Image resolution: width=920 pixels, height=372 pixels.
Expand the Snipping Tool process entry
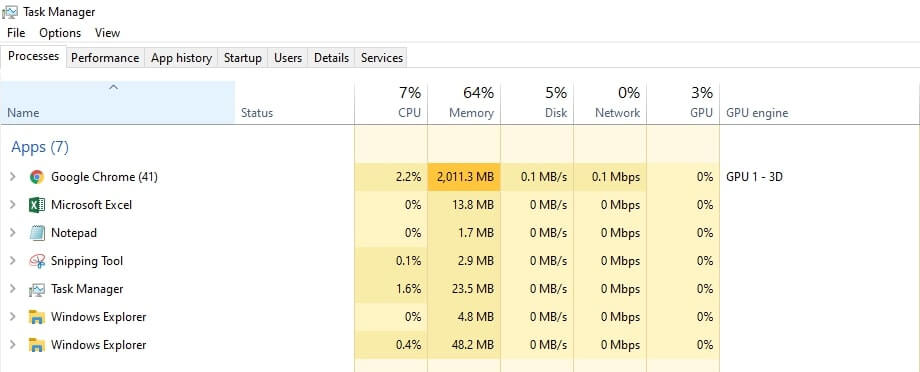tap(13, 261)
